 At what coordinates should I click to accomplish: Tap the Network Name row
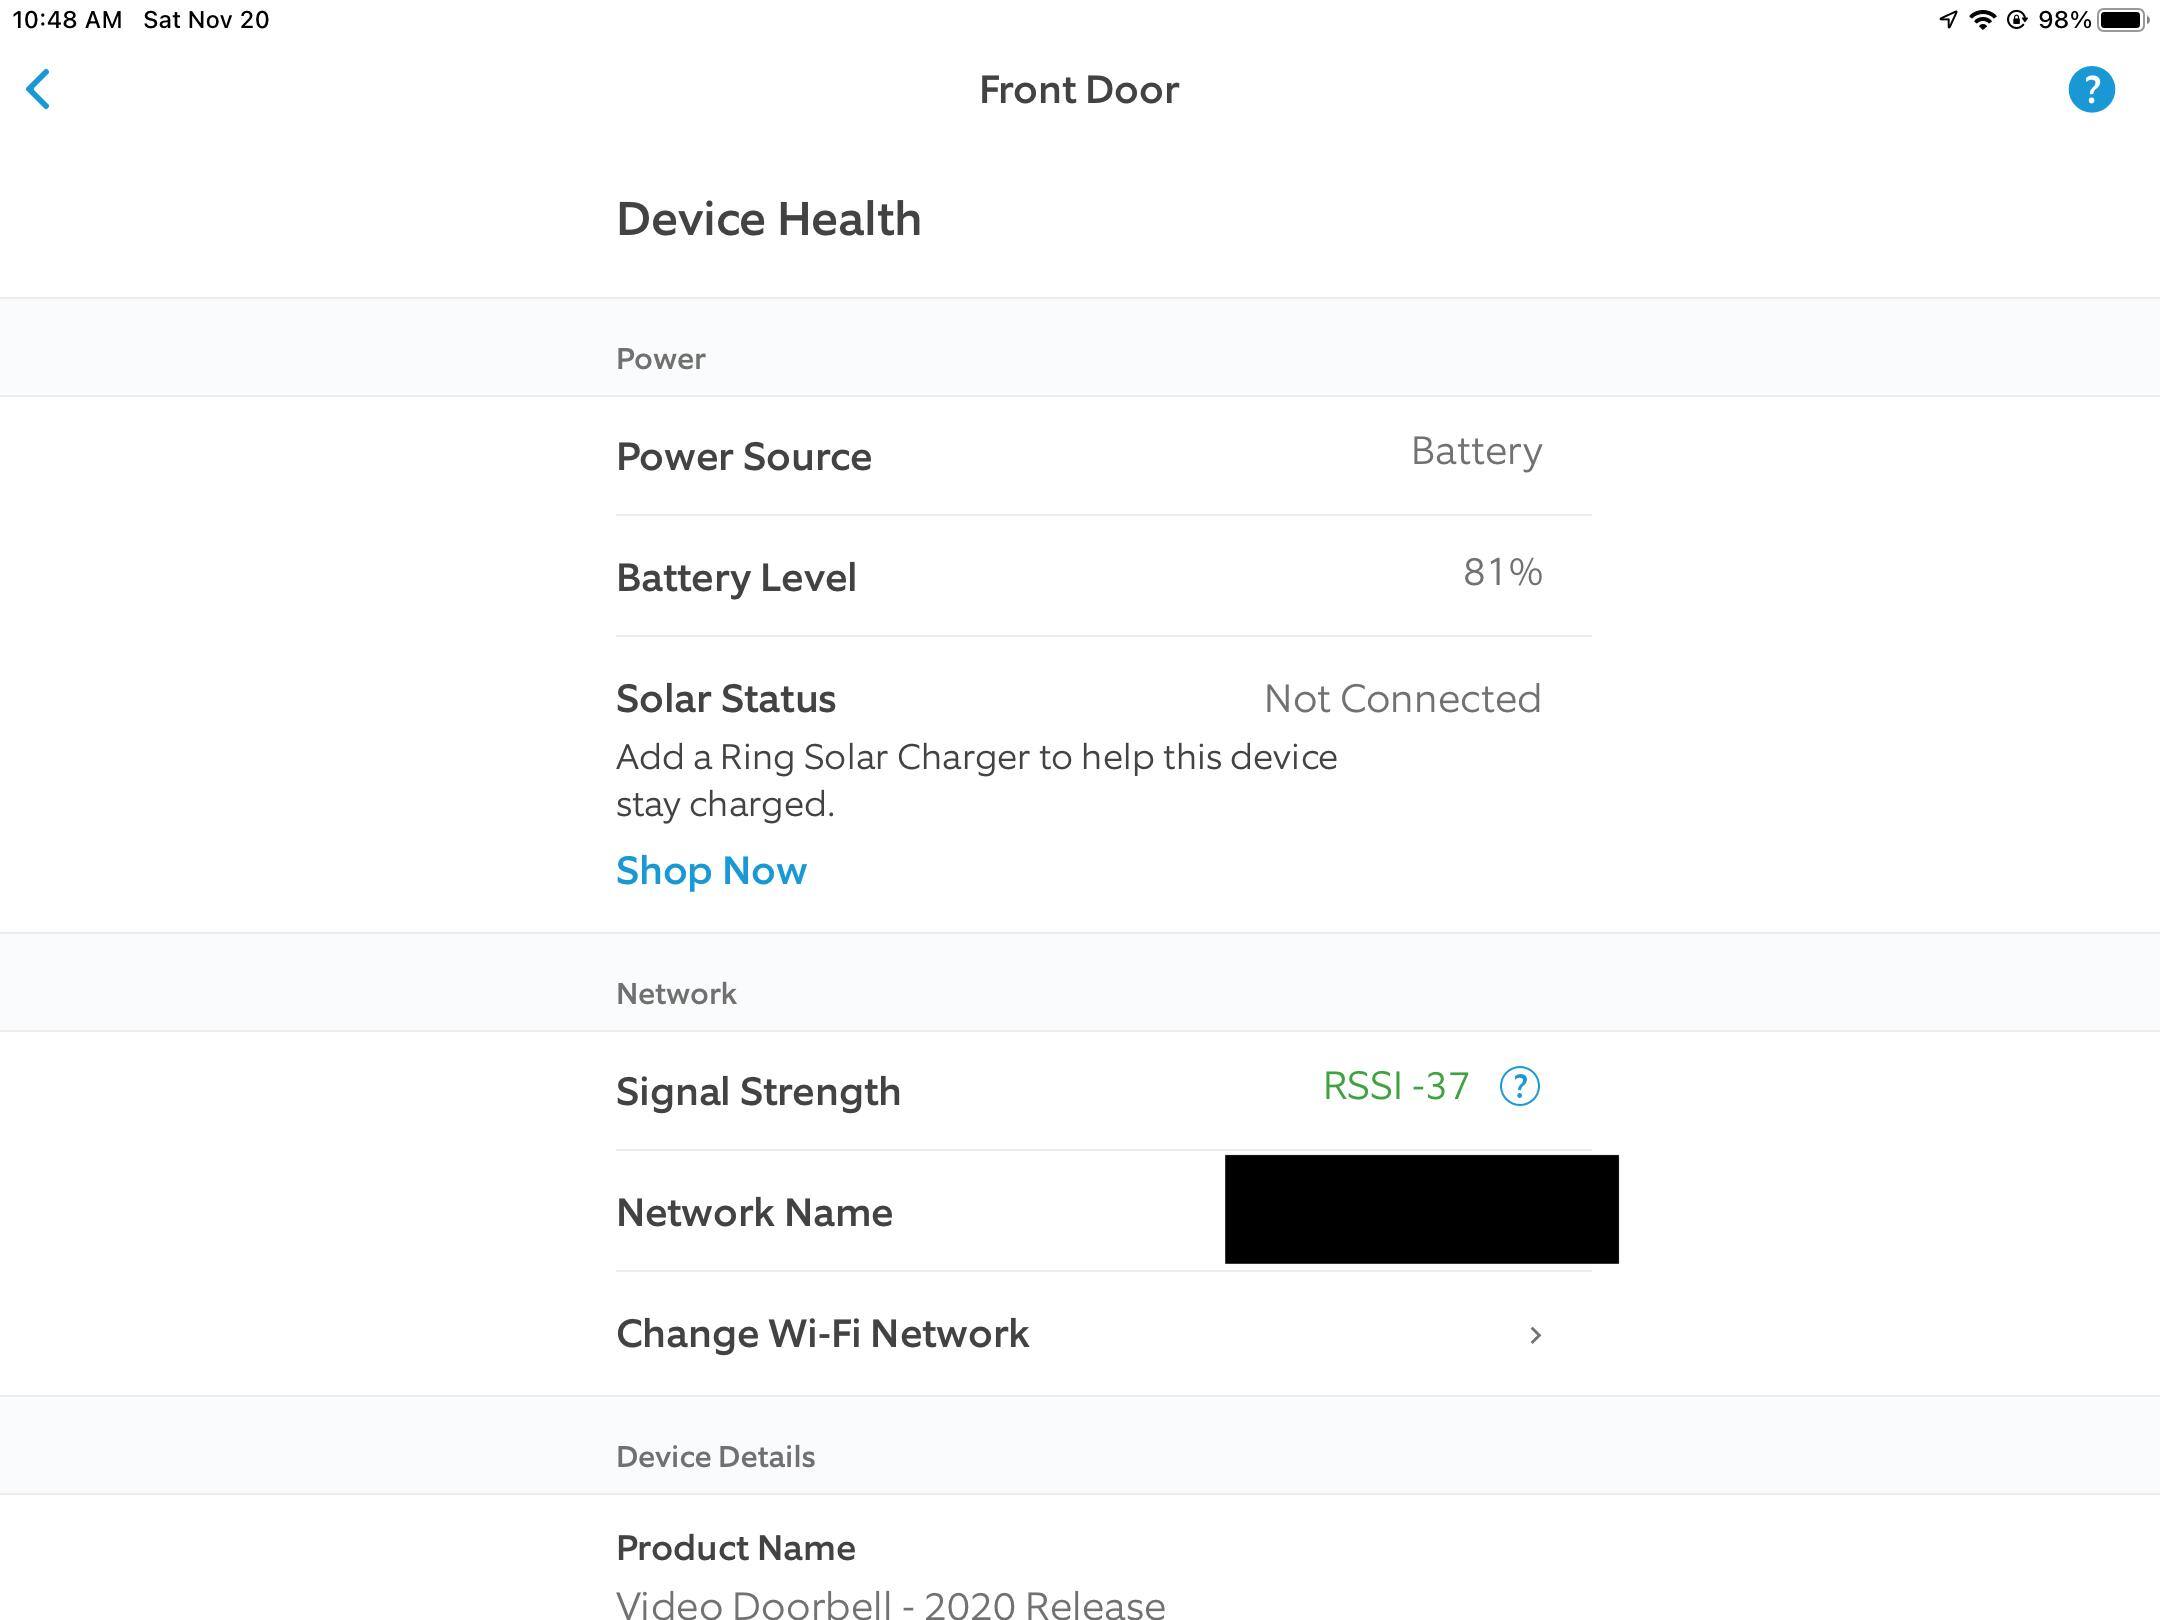900,1212
